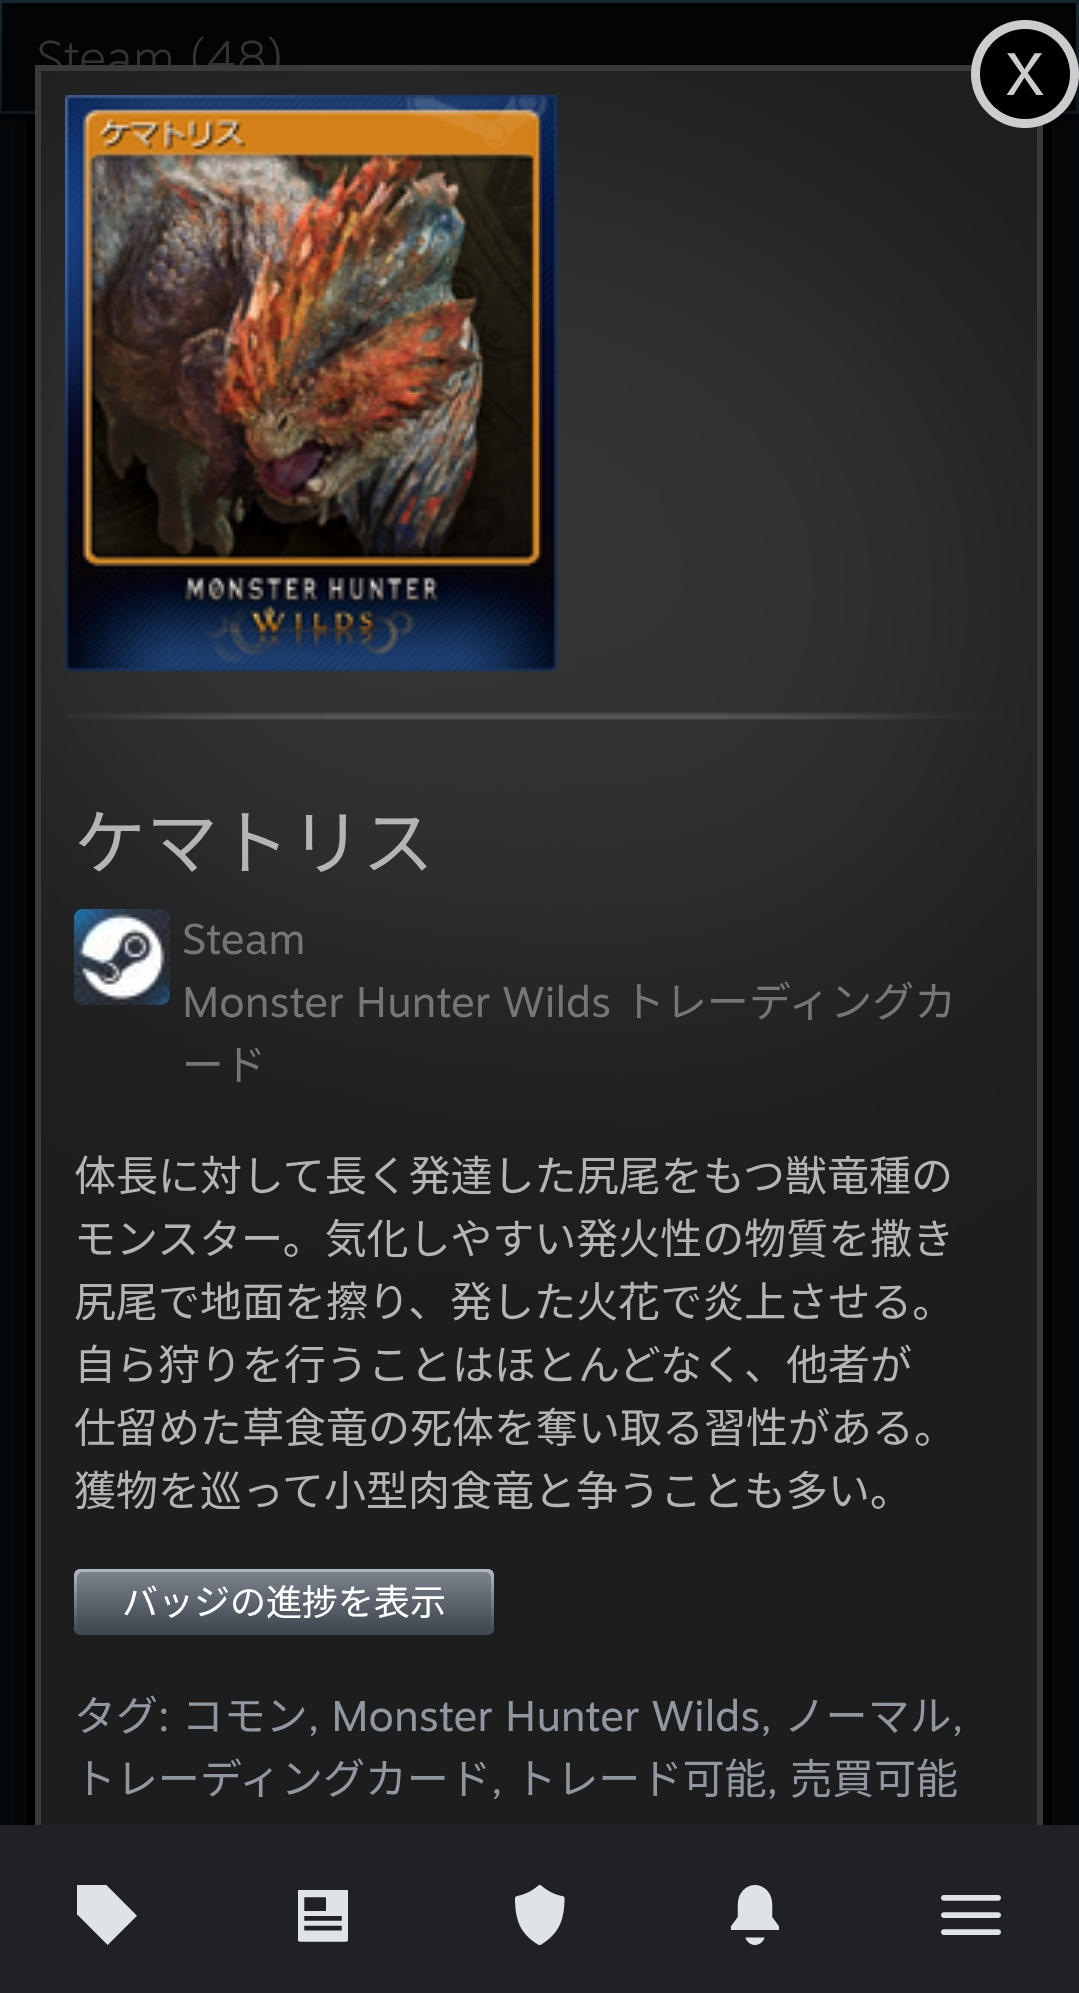1079x1993 pixels.
Task: Close the item detail popup with X
Action: click(x=1024, y=74)
